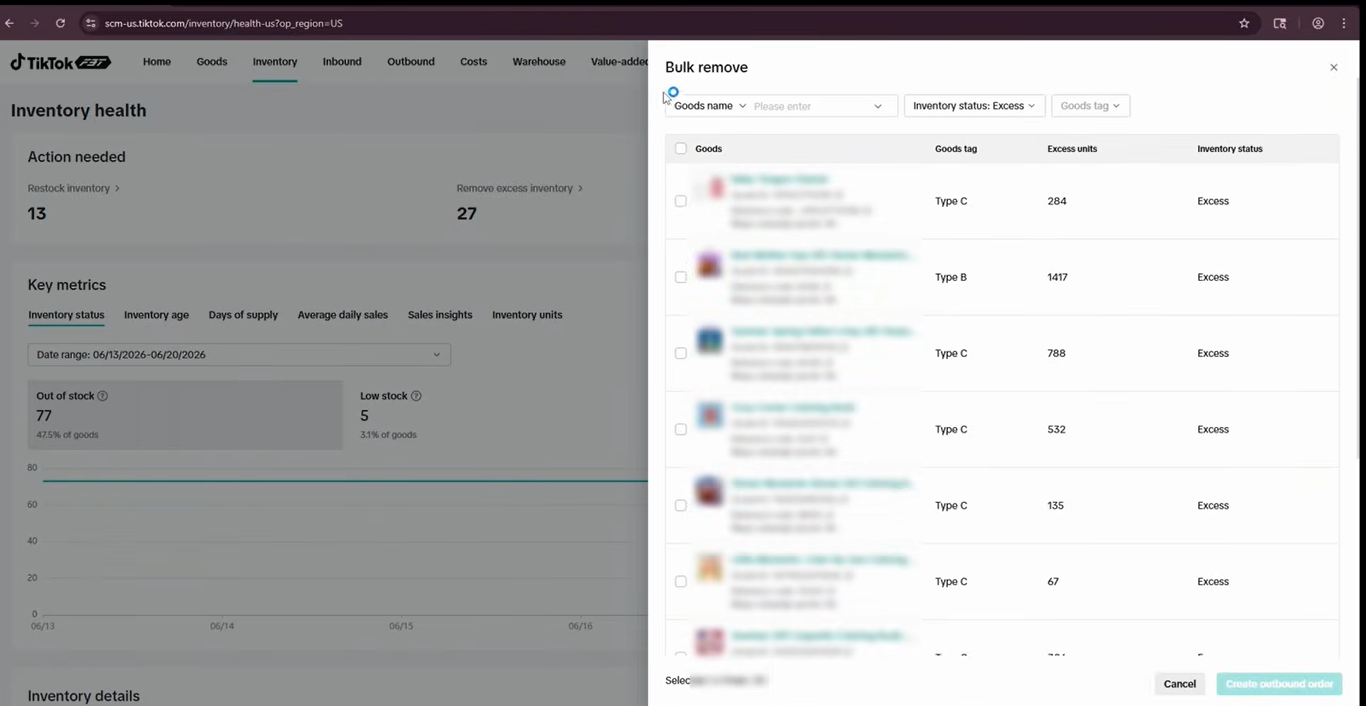1366x706 pixels.
Task: Click the excess inventory count 27
Action: coord(467,213)
